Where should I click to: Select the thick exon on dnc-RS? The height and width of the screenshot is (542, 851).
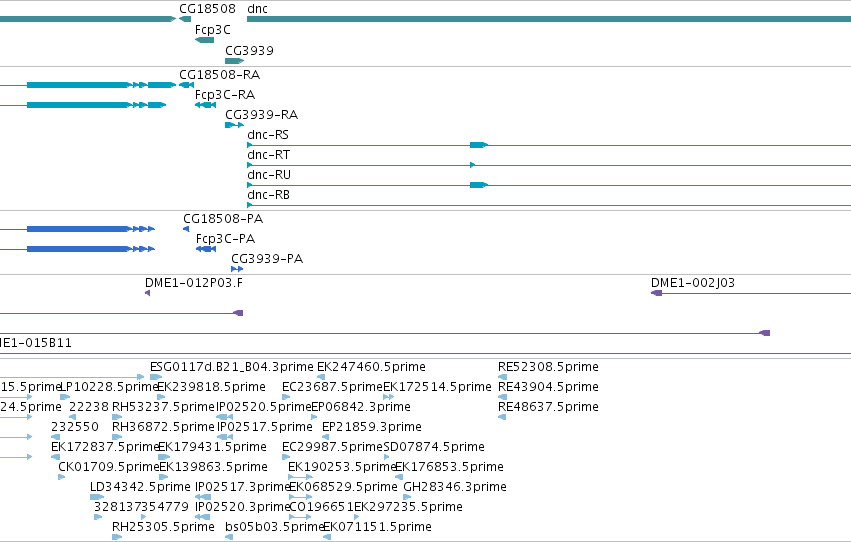tap(479, 145)
